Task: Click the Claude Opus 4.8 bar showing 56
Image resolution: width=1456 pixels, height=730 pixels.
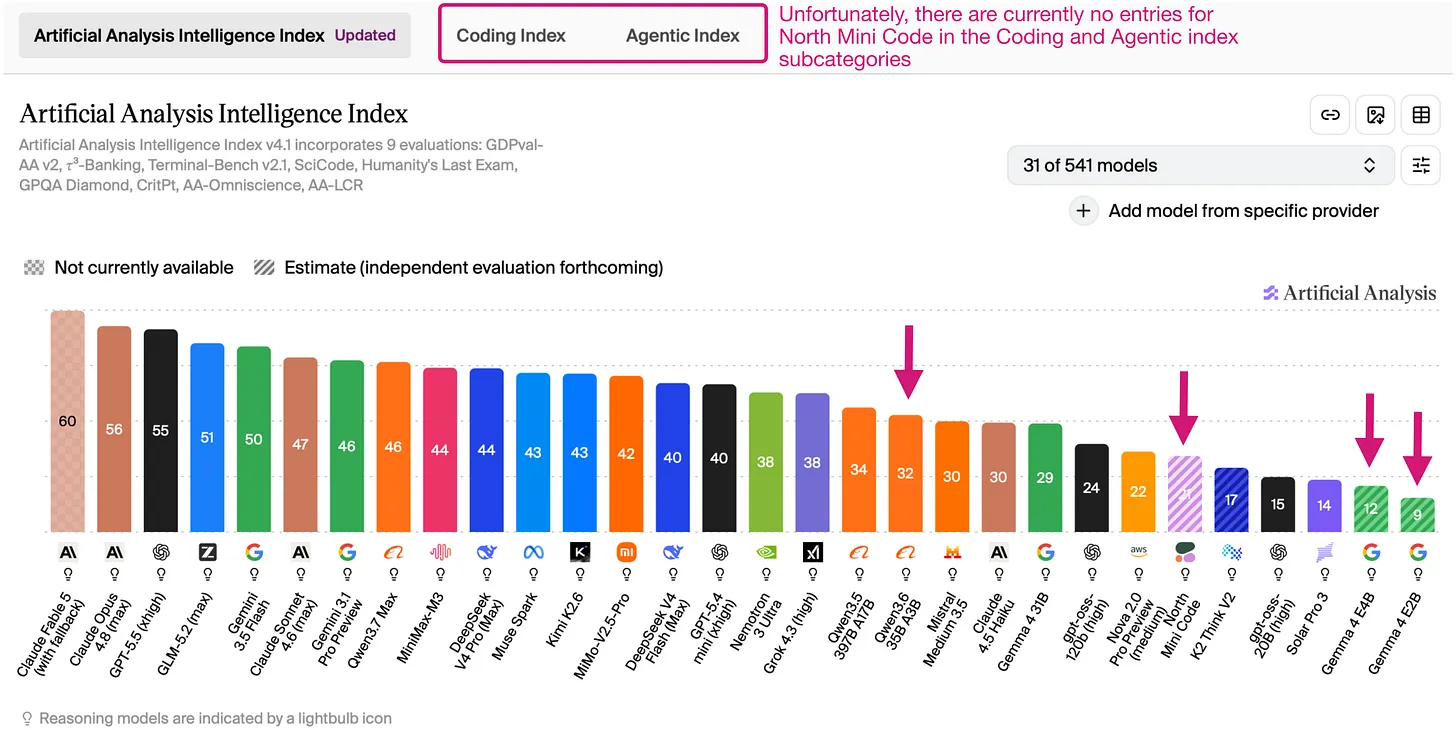Action: [x=114, y=429]
